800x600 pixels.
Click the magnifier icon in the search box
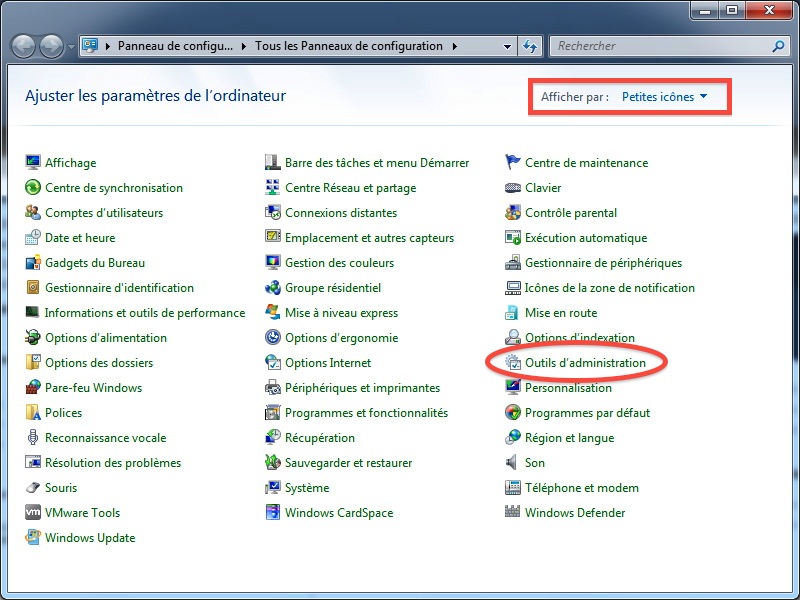[778, 46]
